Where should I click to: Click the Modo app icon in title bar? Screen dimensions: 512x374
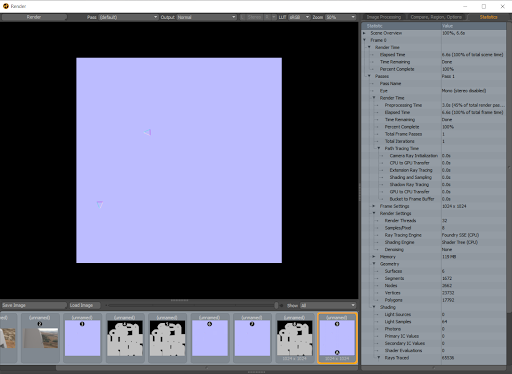click(5, 6)
